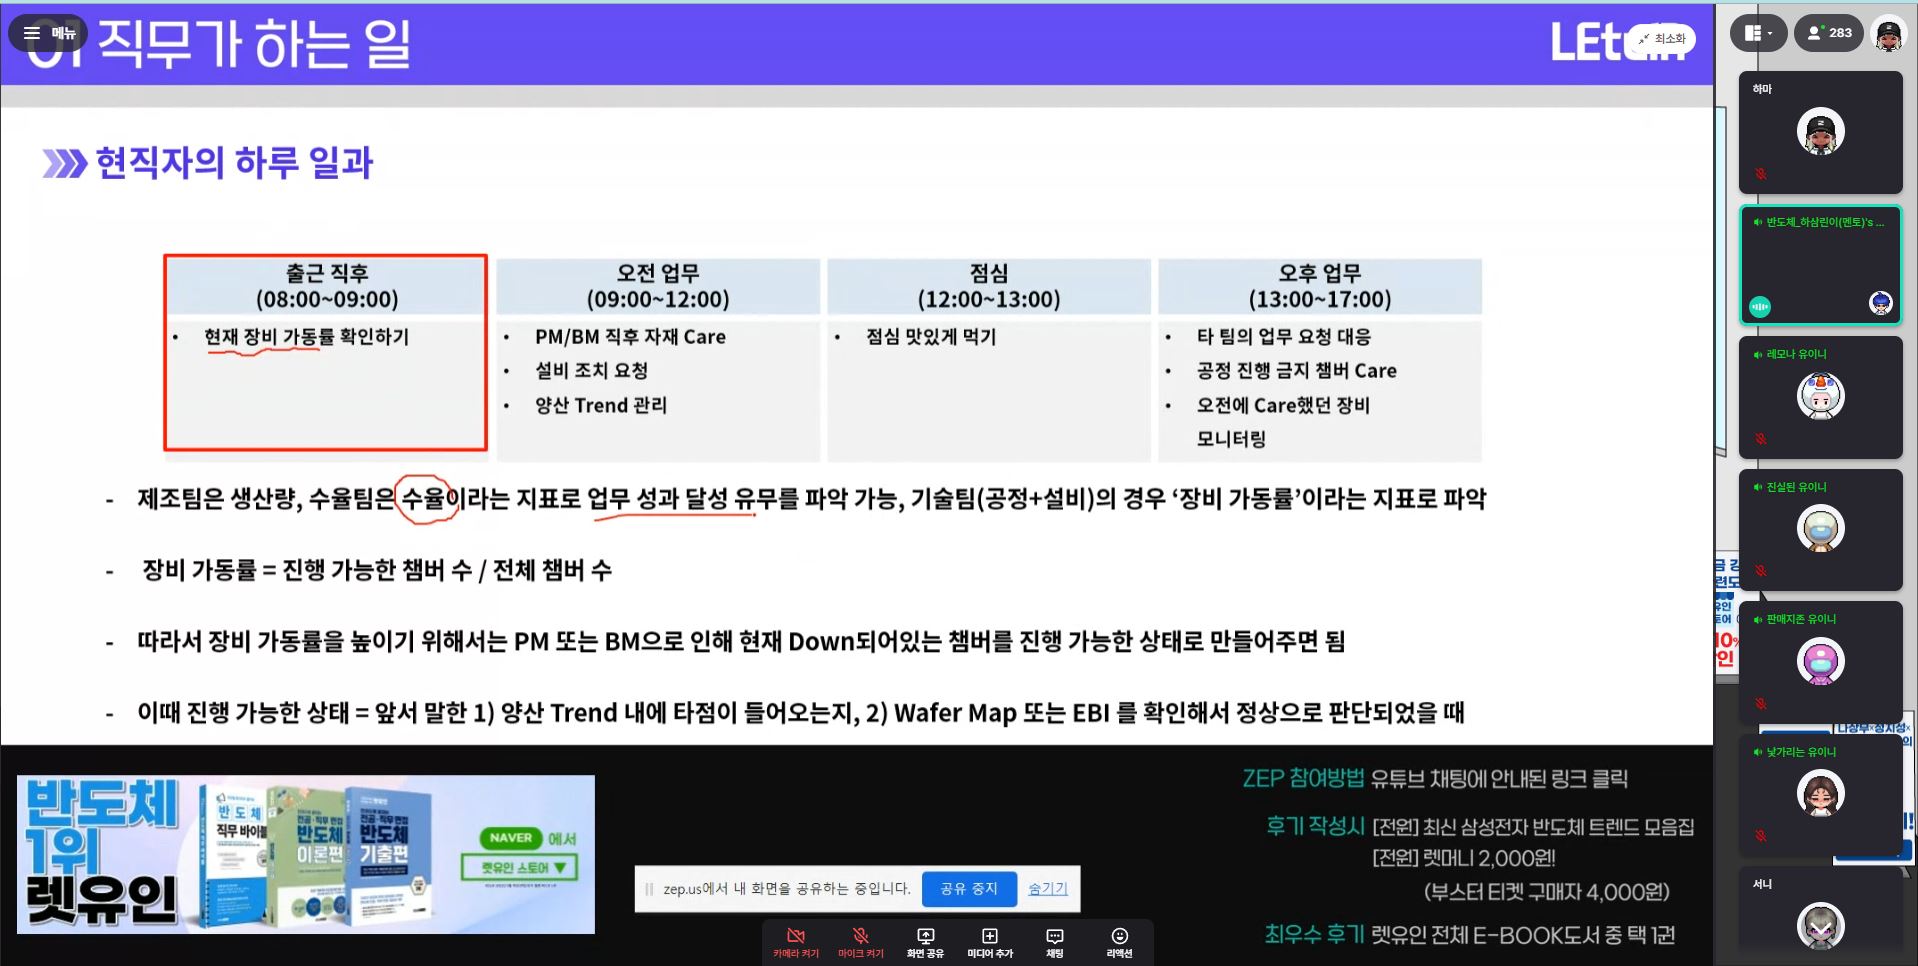
Task: Click your profile avatar next to 283
Action: click(x=1888, y=34)
